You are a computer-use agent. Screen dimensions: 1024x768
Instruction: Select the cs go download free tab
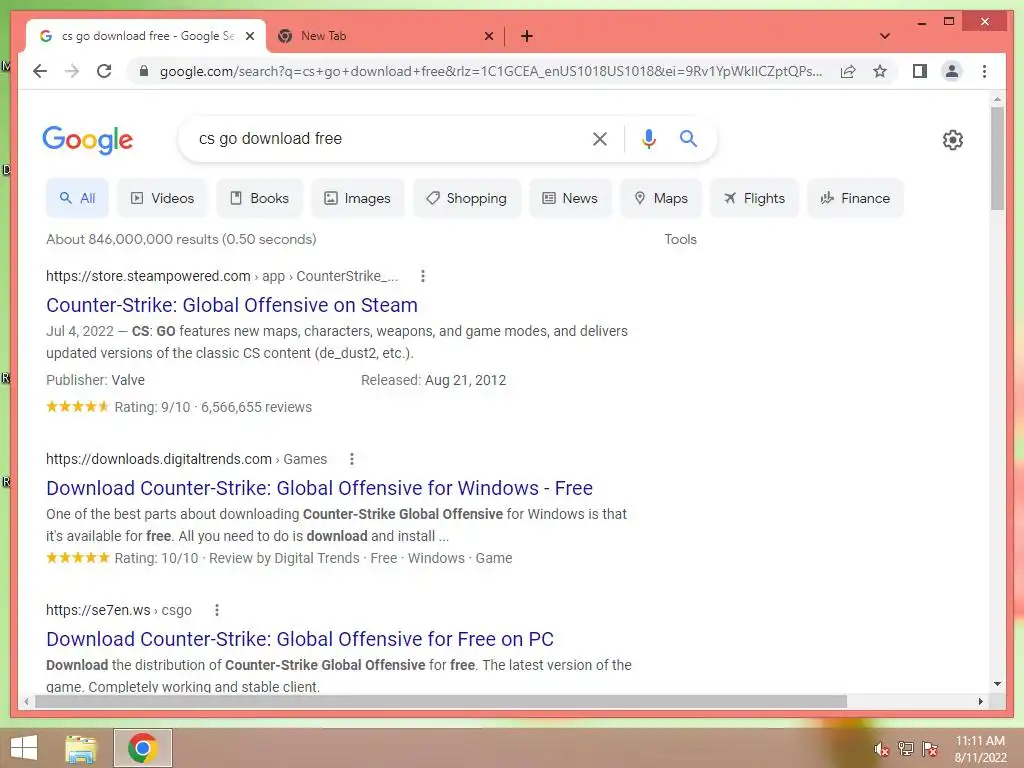(x=147, y=36)
